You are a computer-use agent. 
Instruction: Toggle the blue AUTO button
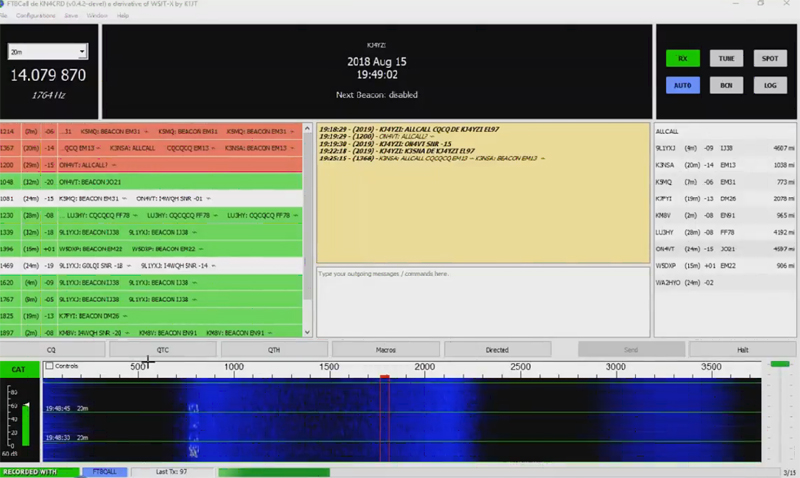point(682,86)
